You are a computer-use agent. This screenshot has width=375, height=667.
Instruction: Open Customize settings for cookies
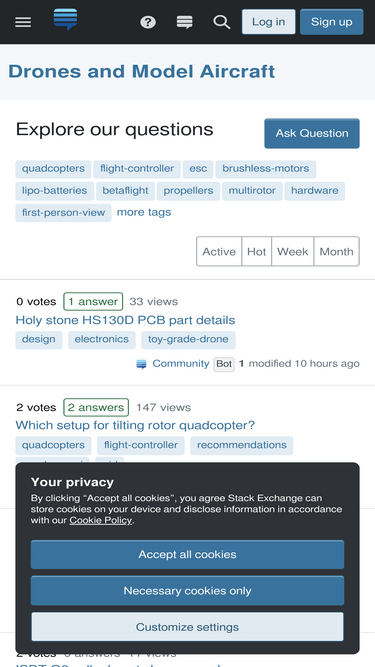point(188,627)
